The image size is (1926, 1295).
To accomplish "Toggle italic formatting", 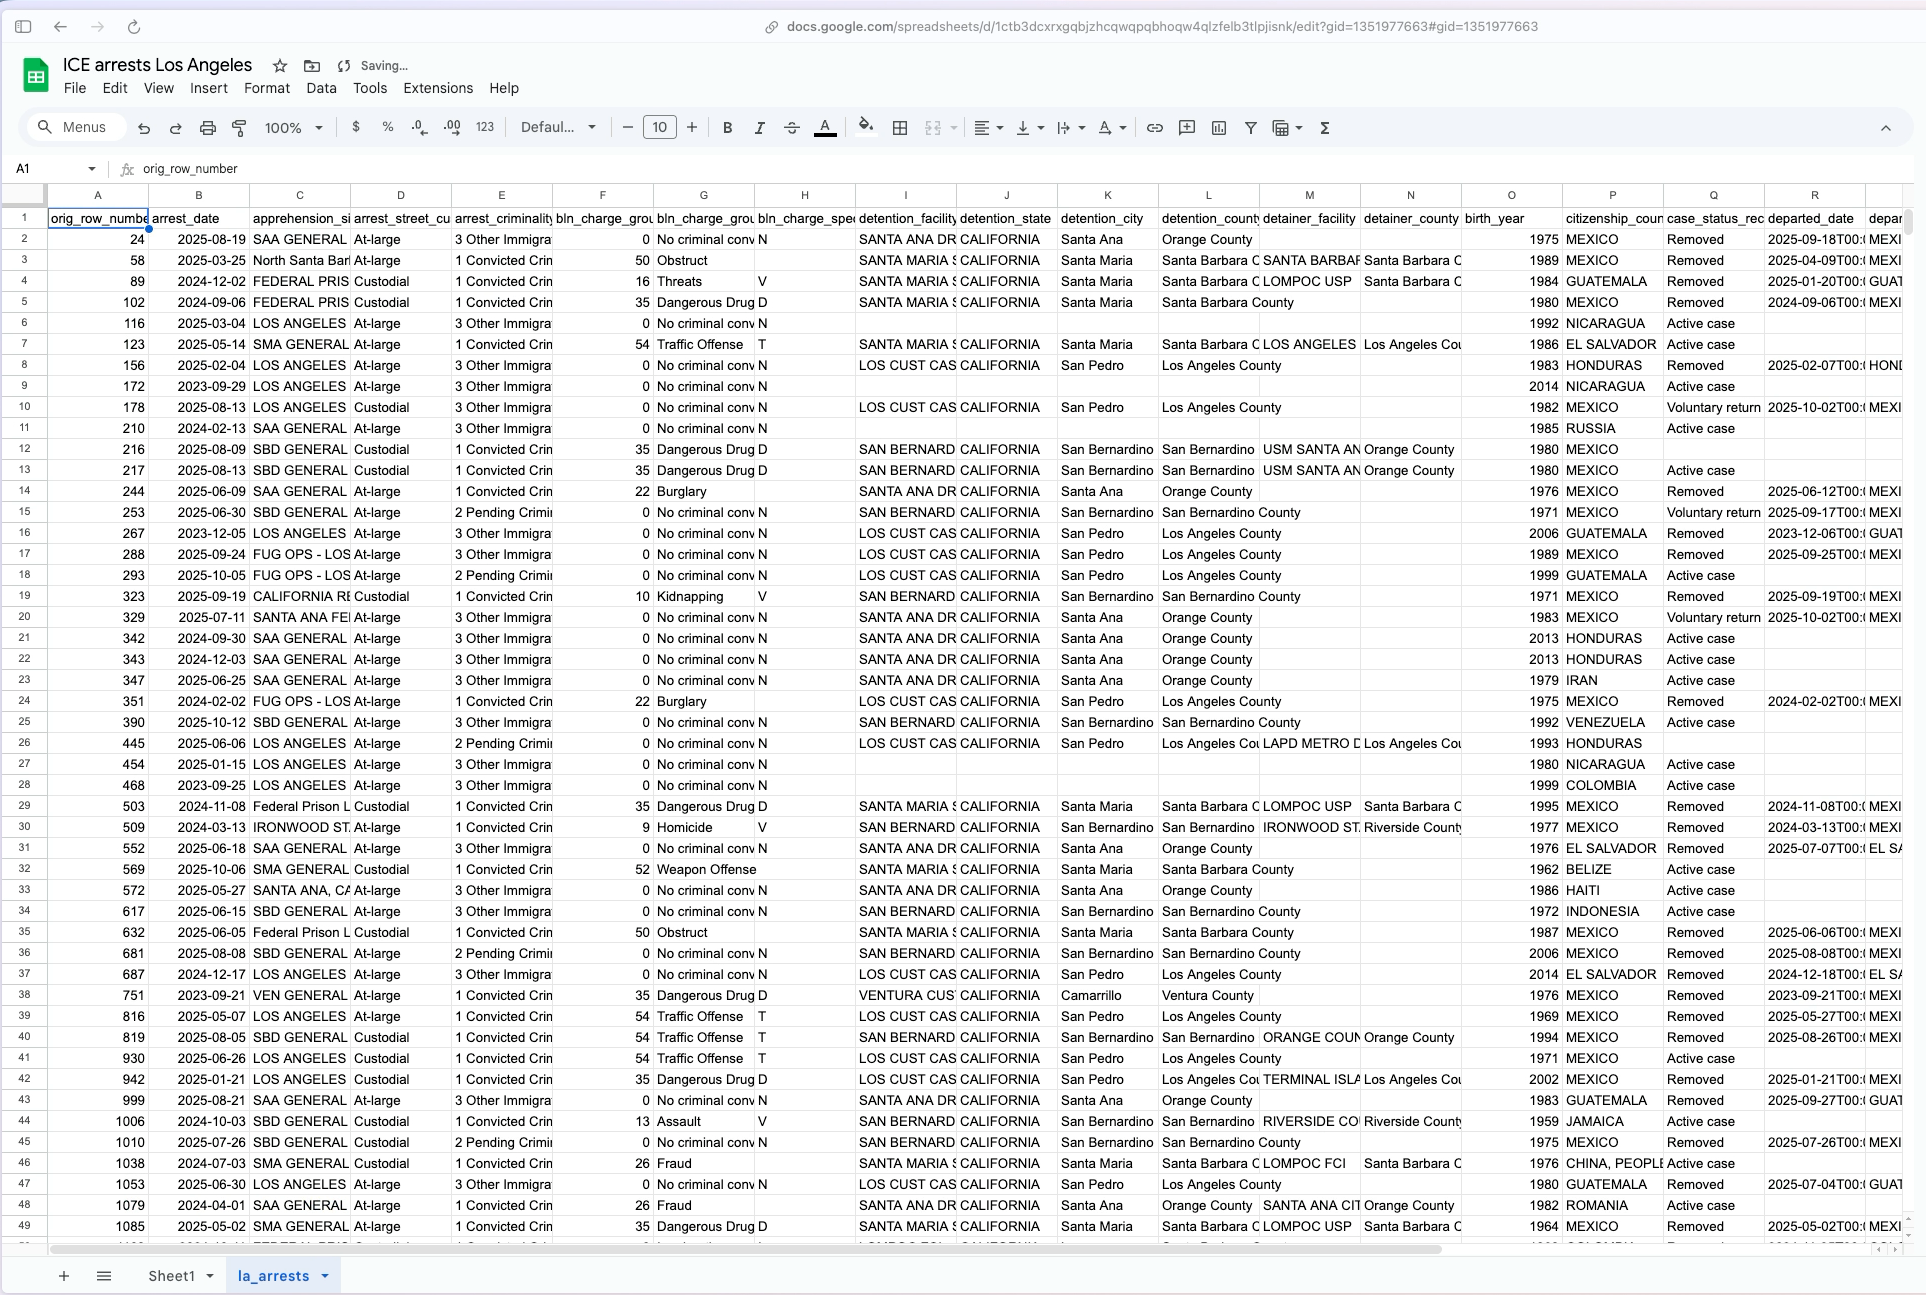I will coord(759,128).
